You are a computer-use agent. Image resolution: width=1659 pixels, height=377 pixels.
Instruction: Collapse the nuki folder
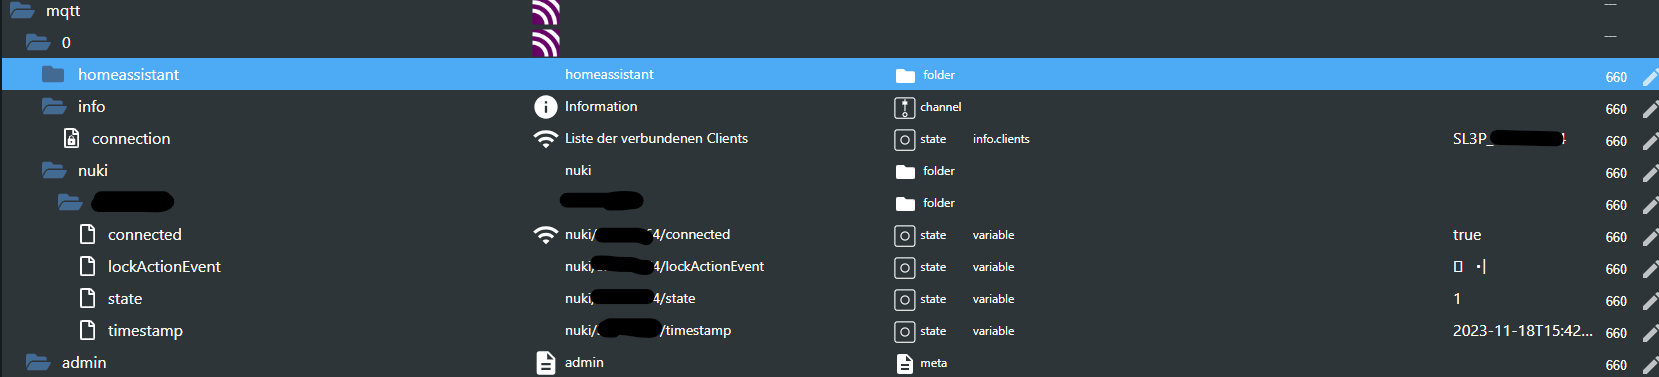point(54,170)
